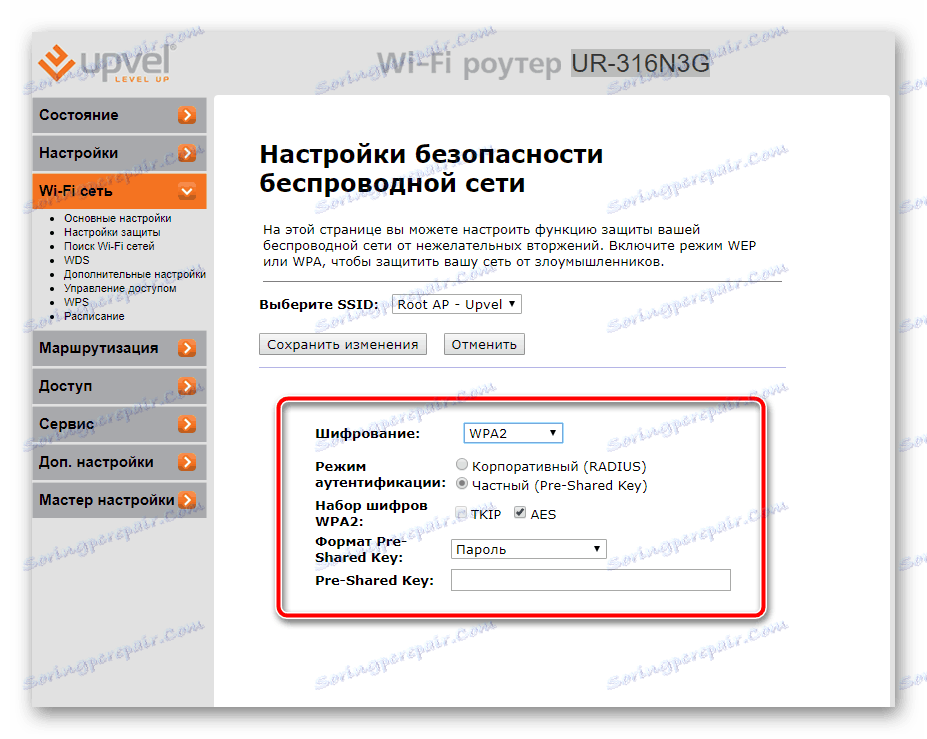Open Доп. настройки section
This screenshot has width=927, height=739.
119,462
